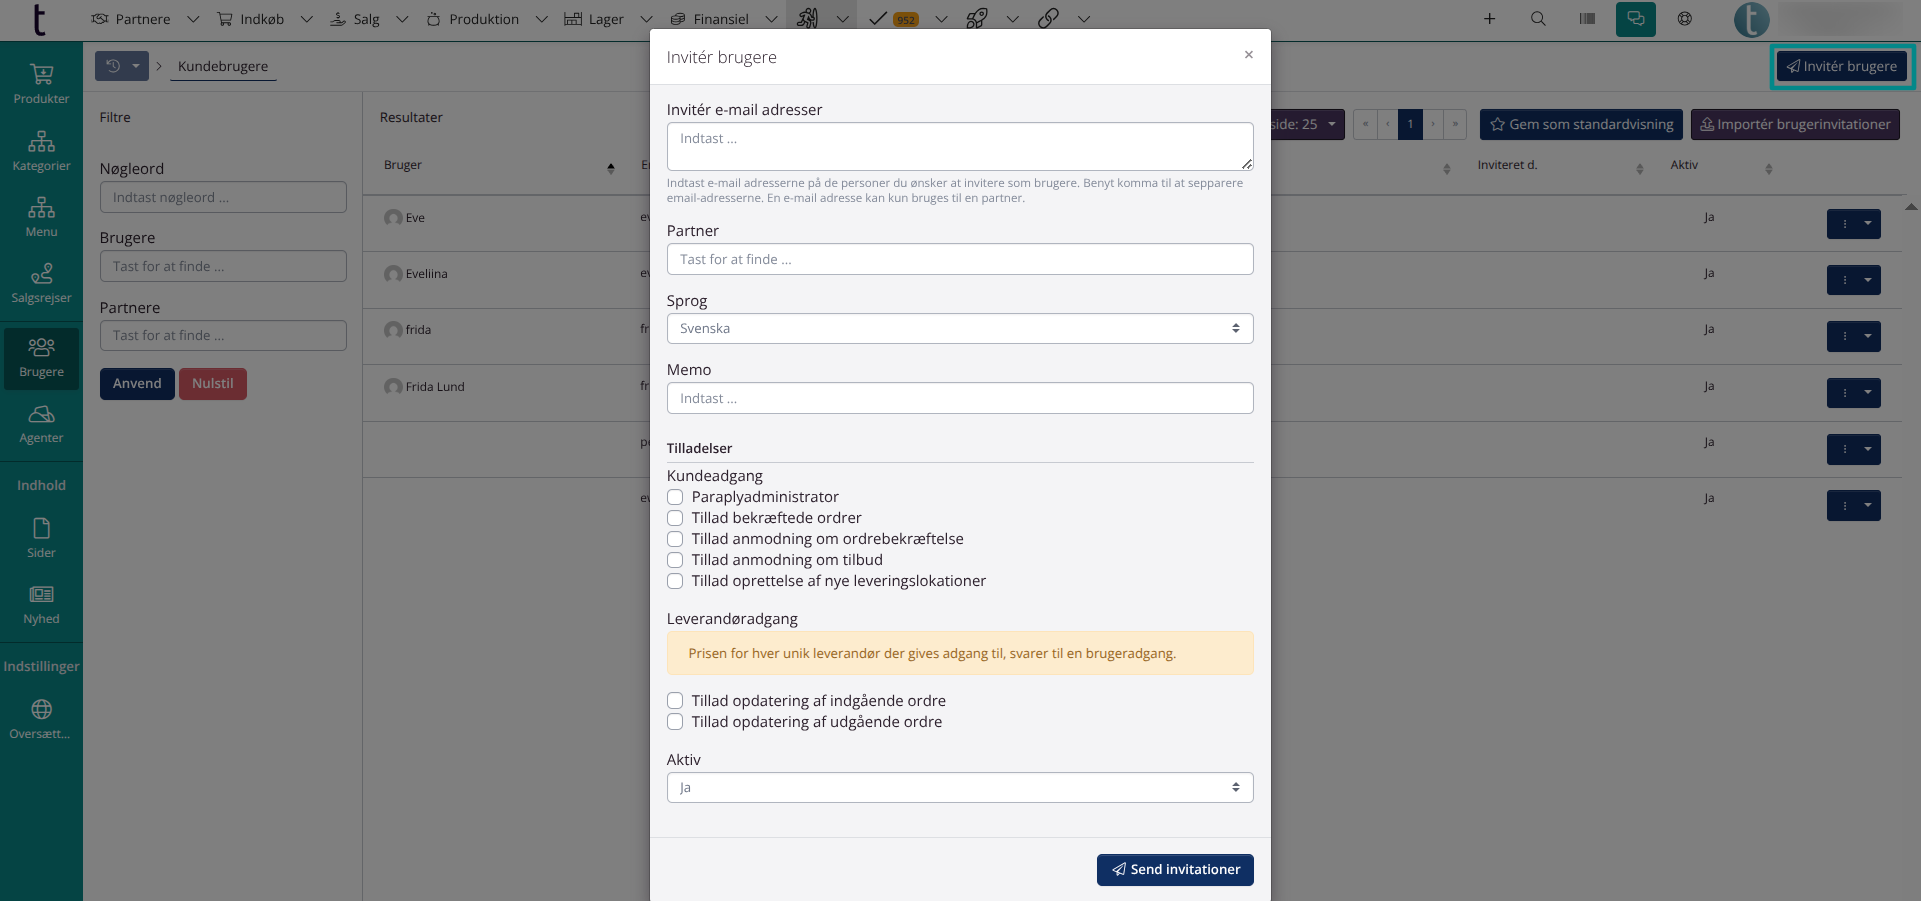Click Send invitationer button
Image resolution: width=1921 pixels, height=901 pixels.
coord(1174,870)
